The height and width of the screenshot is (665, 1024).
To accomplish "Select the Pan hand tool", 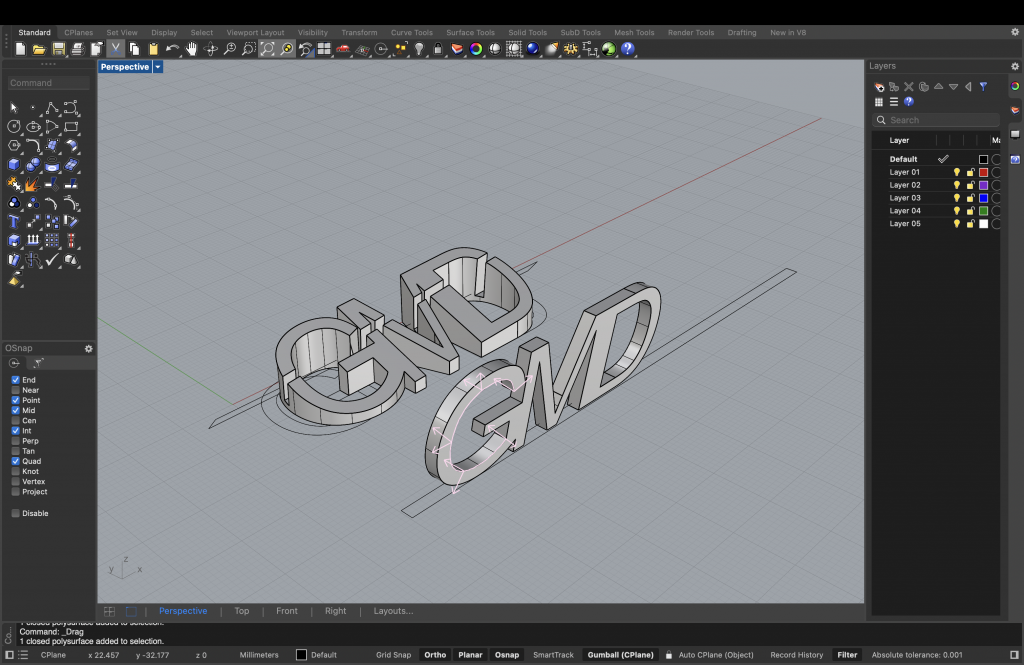I will (x=191, y=49).
